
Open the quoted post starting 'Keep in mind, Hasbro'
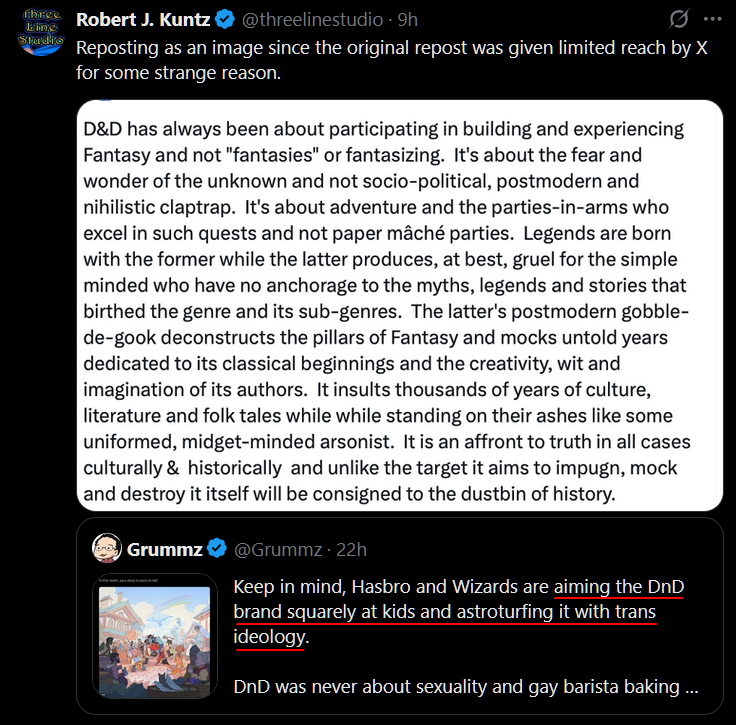point(399,616)
